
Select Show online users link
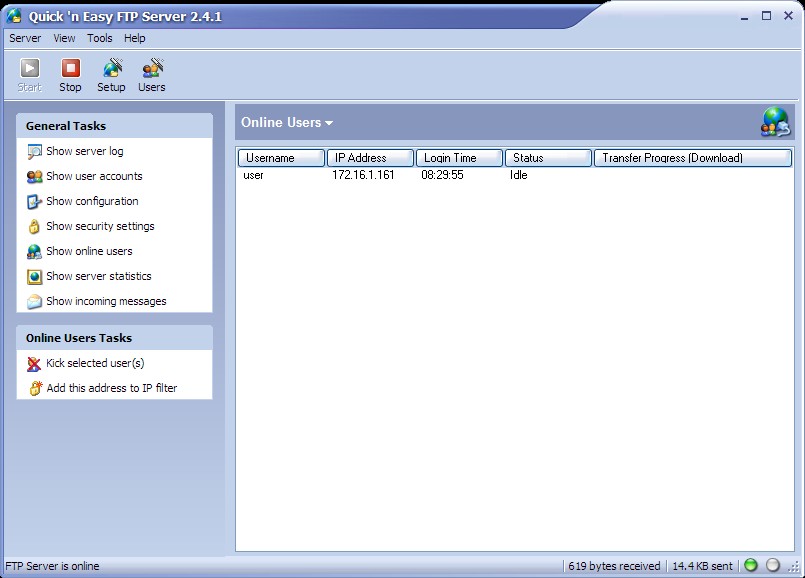tap(89, 251)
